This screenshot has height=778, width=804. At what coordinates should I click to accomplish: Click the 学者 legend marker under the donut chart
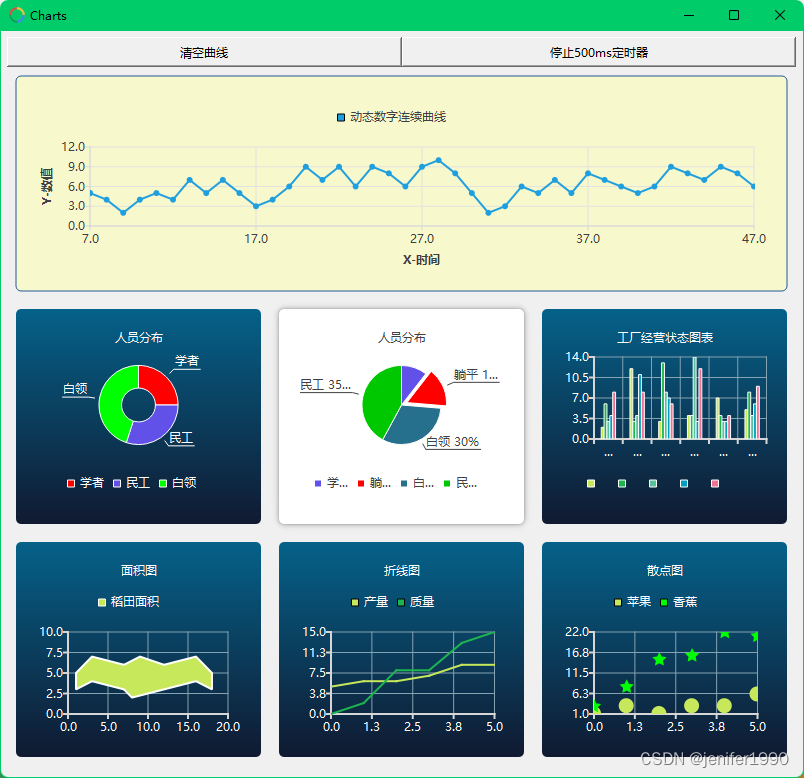71,483
